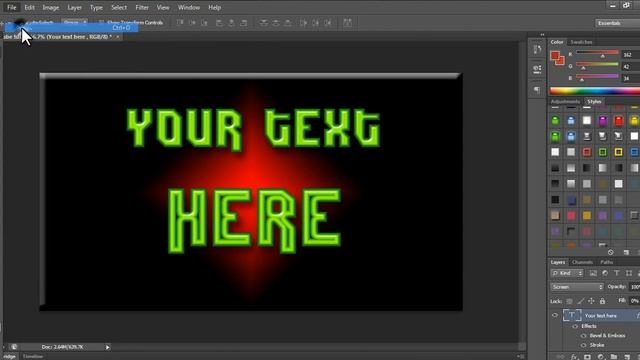This screenshot has height=360, width=640.
Task: Choose the highlighted Ctrl+O menu entry
Action: point(71,27)
